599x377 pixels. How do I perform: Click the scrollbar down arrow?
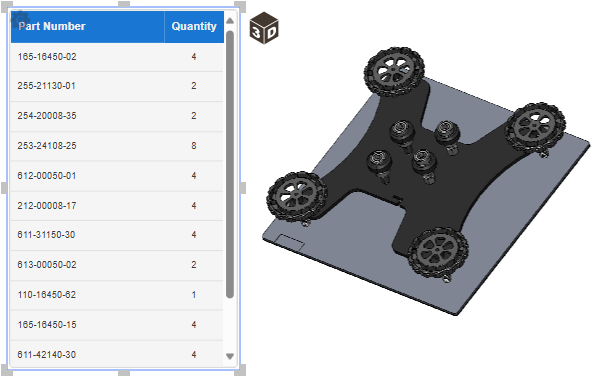click(230, 356)
